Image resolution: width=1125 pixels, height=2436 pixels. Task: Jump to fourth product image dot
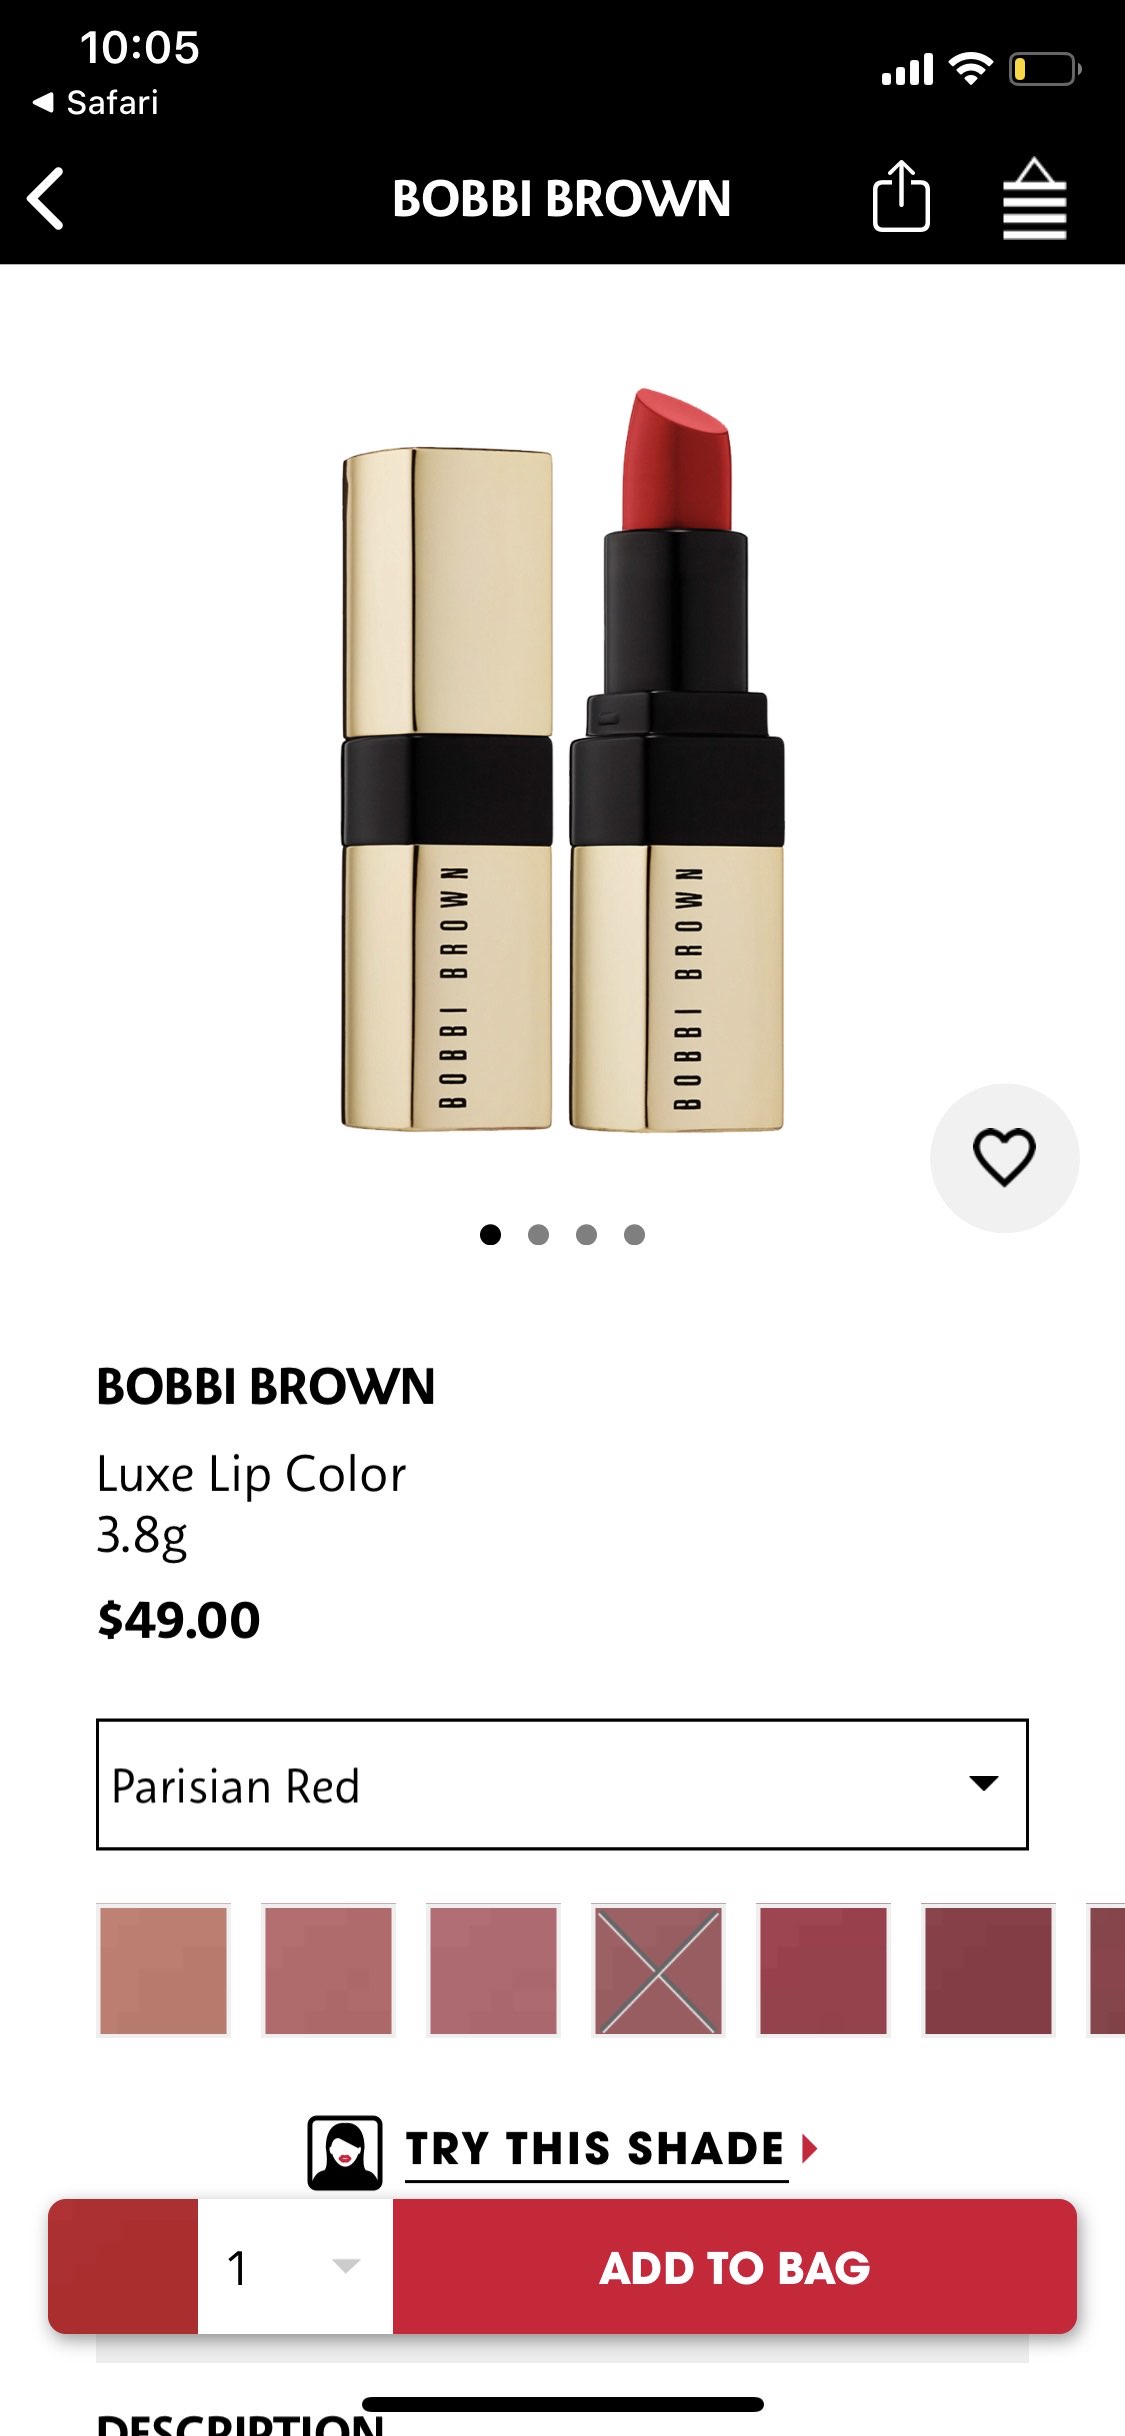tap(634, 1235)
